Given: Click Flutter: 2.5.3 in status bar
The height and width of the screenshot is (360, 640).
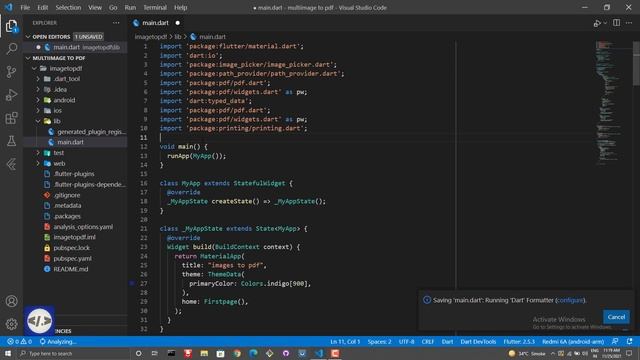Looking at the screenshot, I should point(519,342).
